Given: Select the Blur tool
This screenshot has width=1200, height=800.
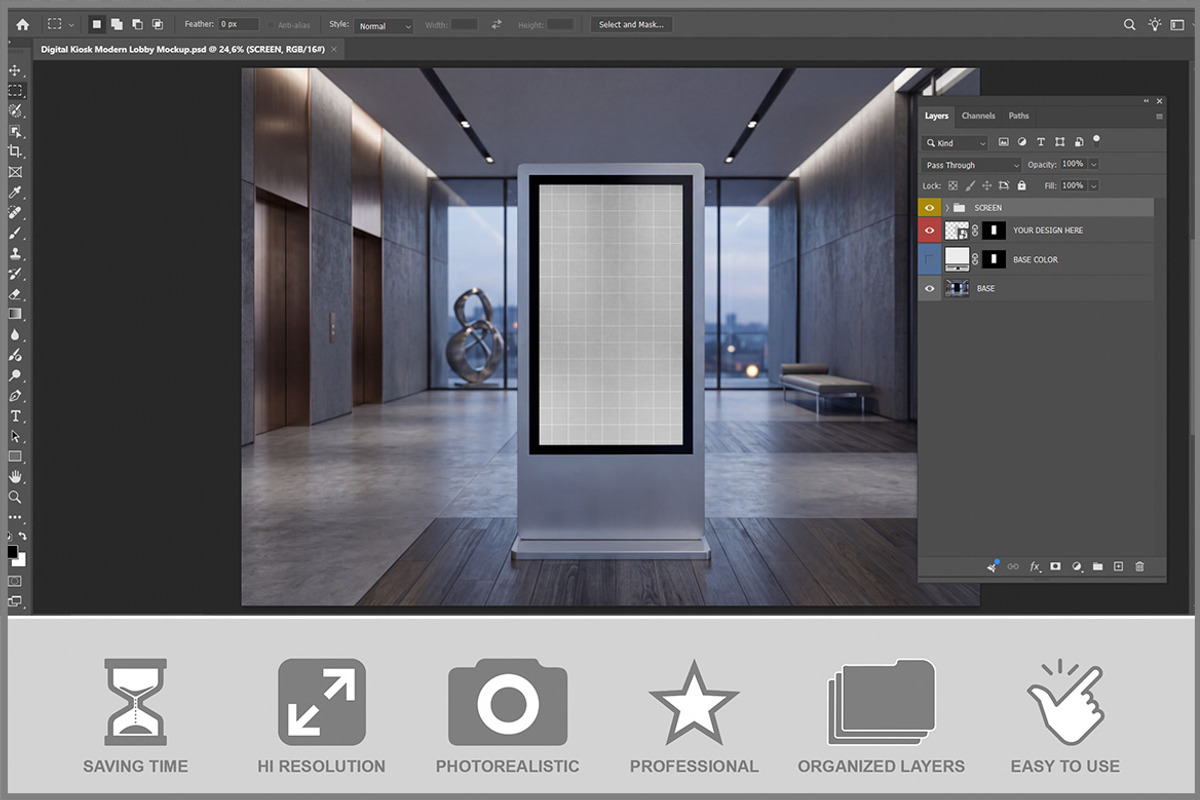Looking at the screenshot, I should (15, 334).
